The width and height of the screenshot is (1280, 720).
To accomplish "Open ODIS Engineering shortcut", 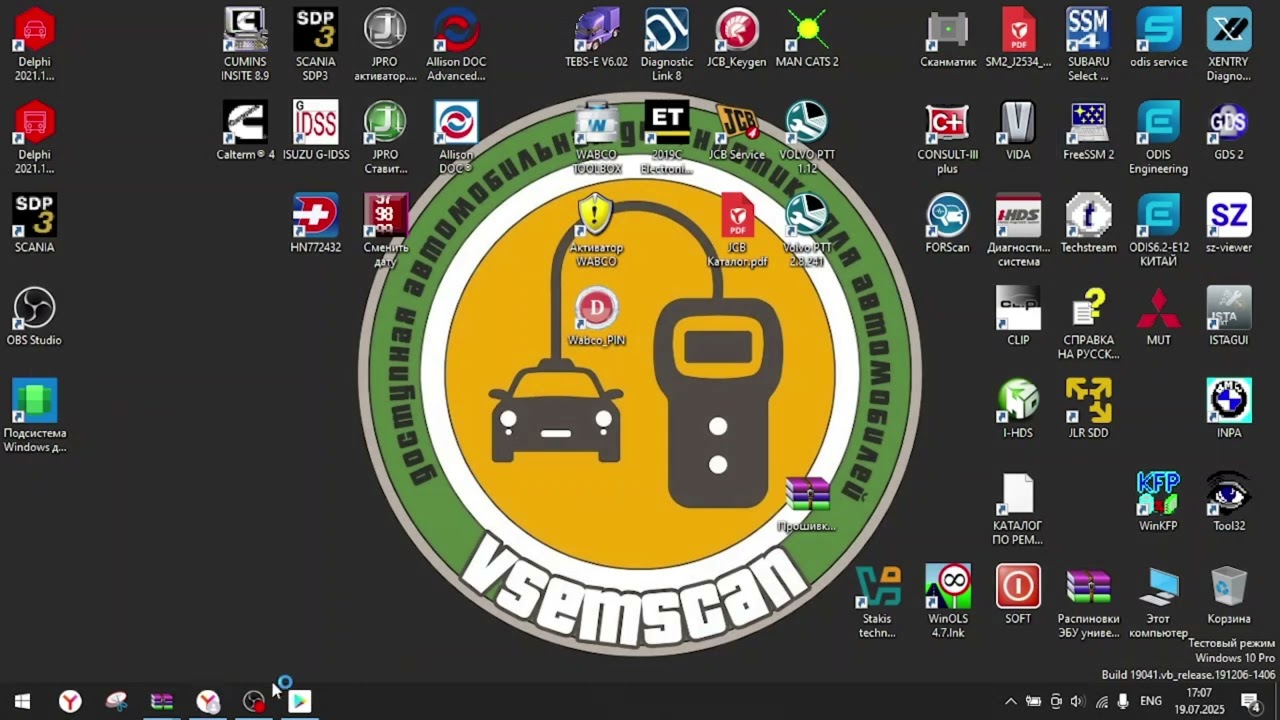I will 1159,137.
